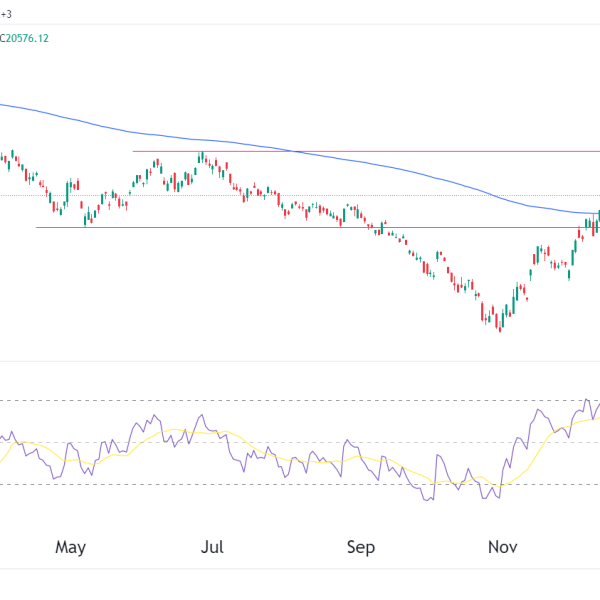600x600 pixels.
Task: Click the +3 label at top left
Action: [x=6, y=14]
